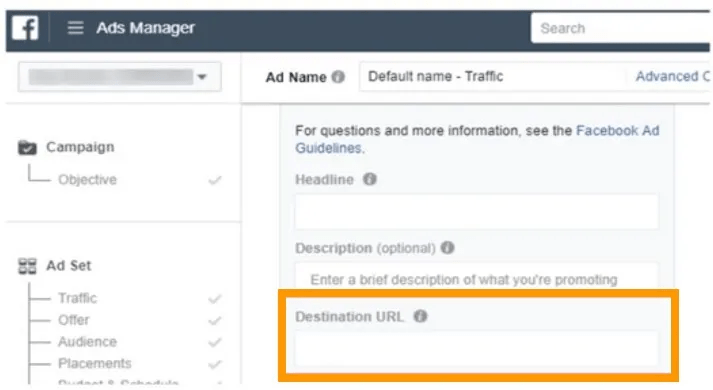
Task: Open the Facebook Ad Guidelines link
Action: [x=477, y=139]
